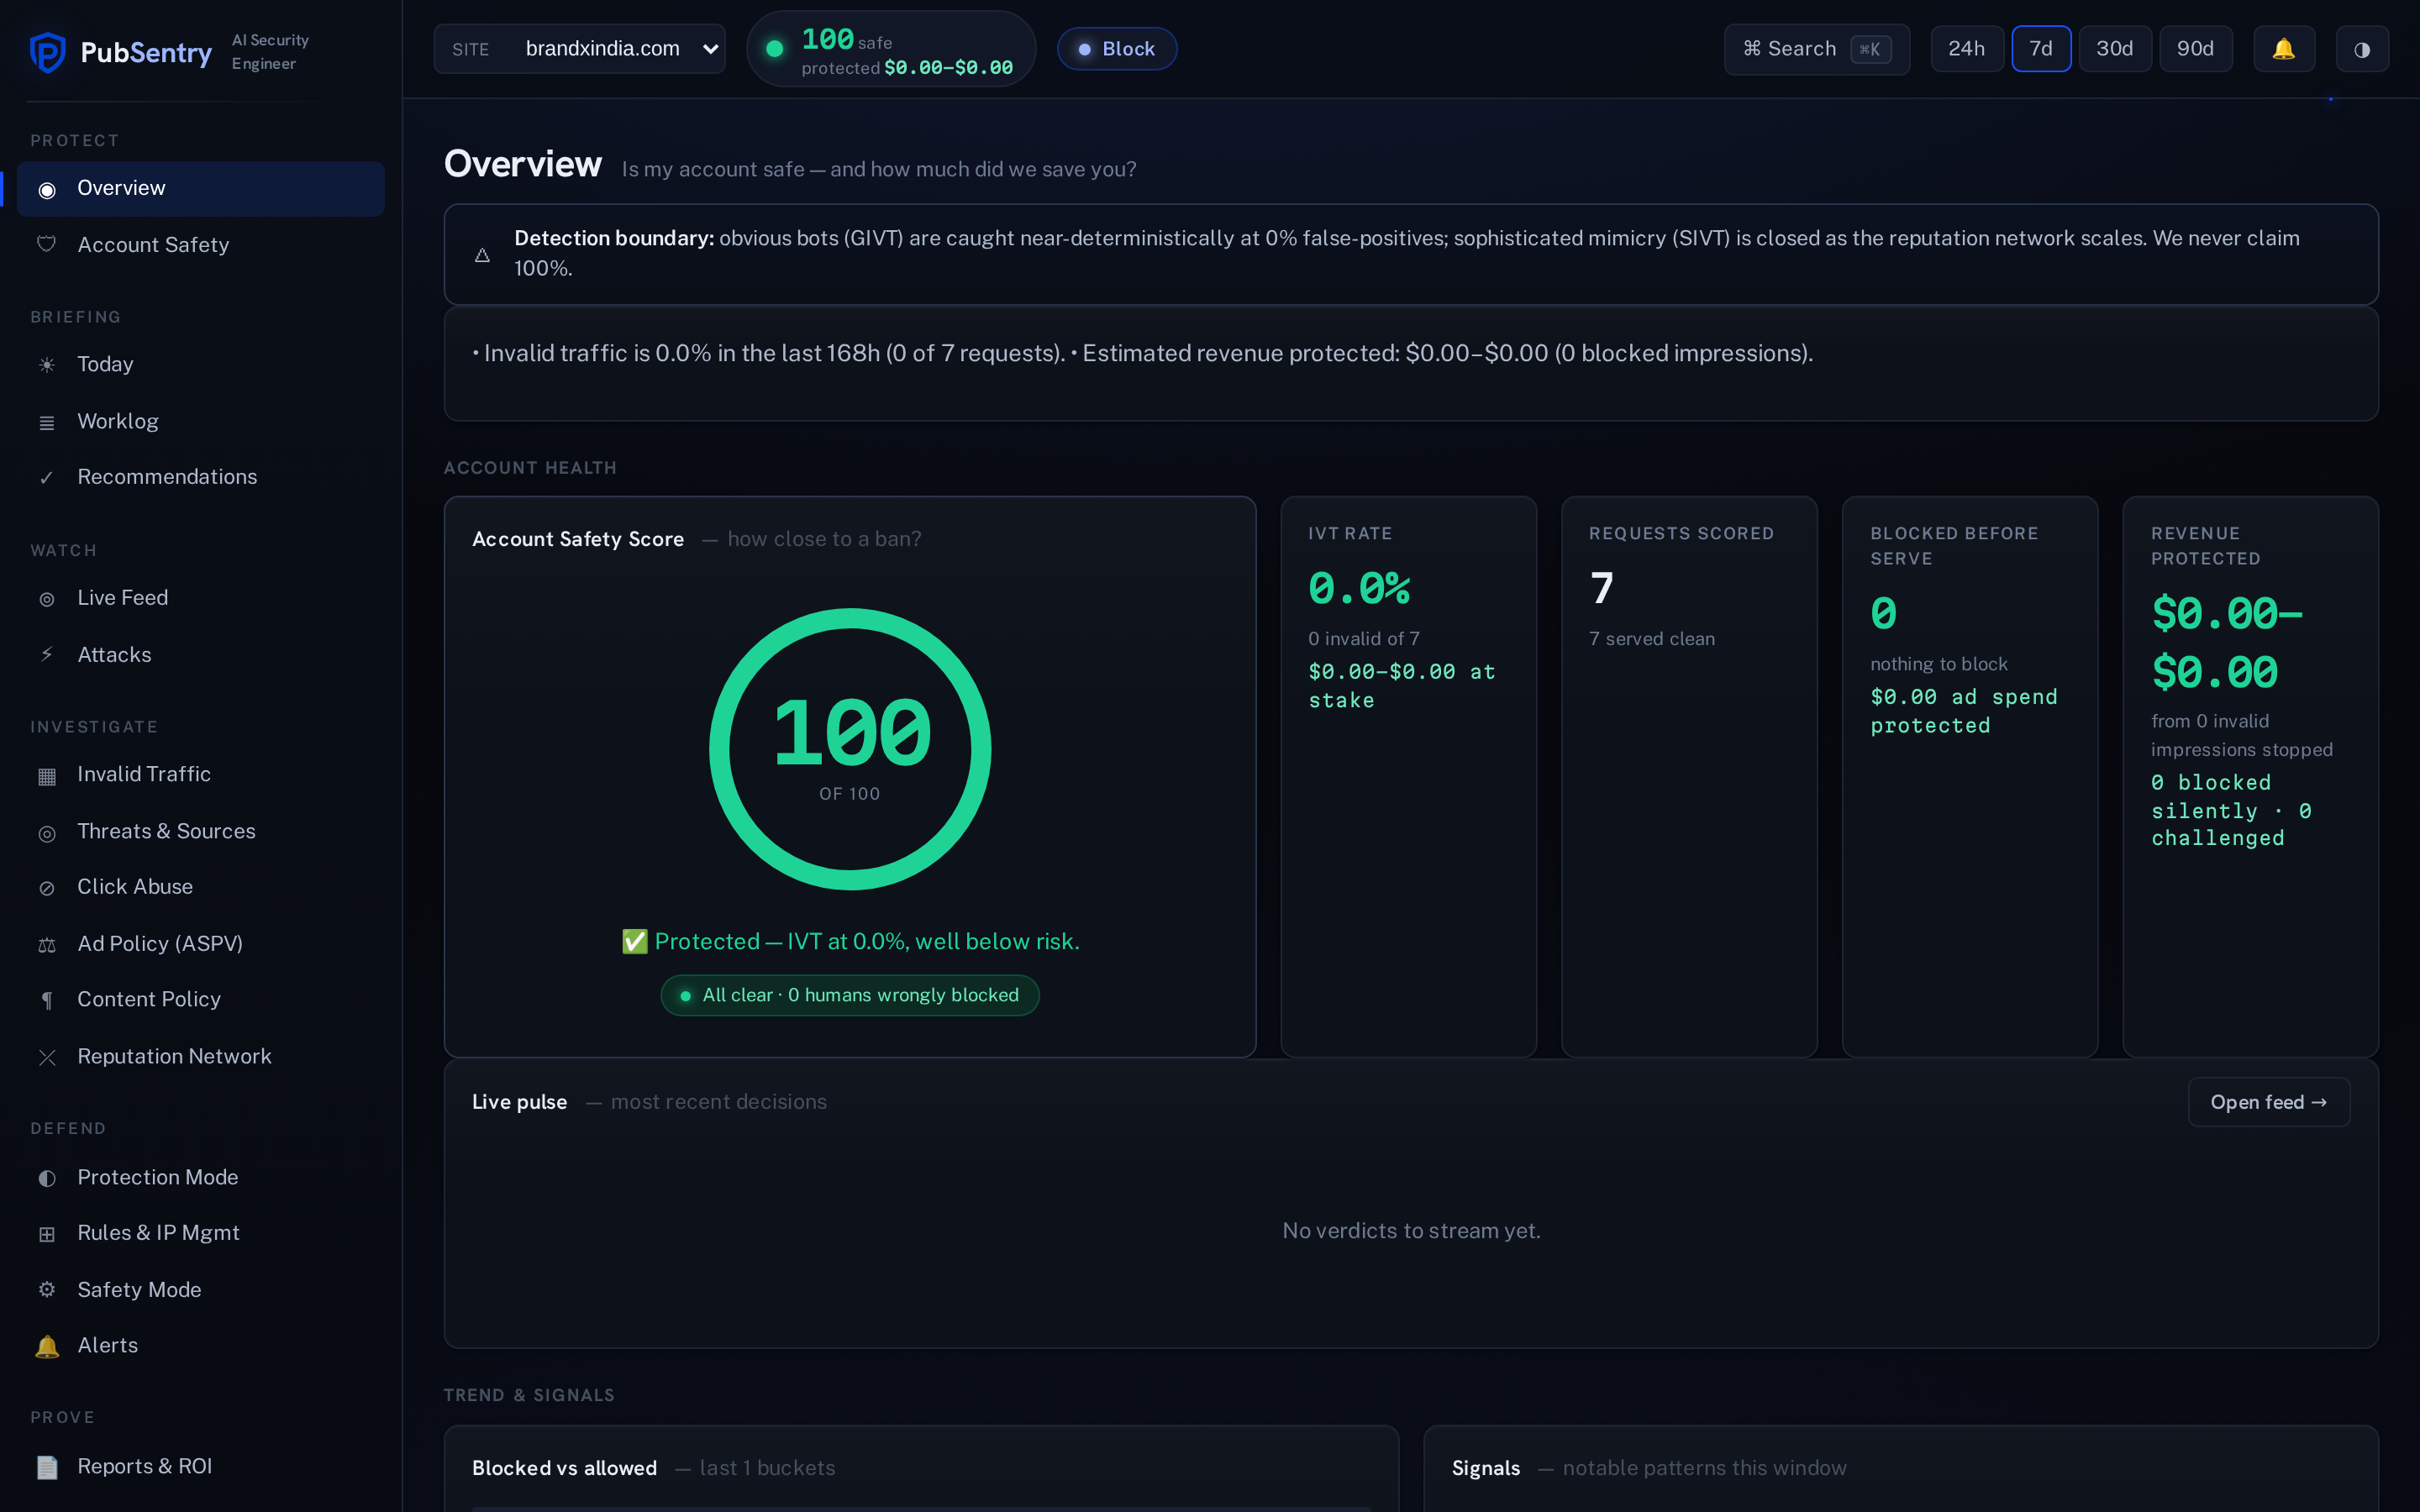Click the All clear humans wrongly blocked badge
The image size is (2420, 1512).
coord(850,996)
